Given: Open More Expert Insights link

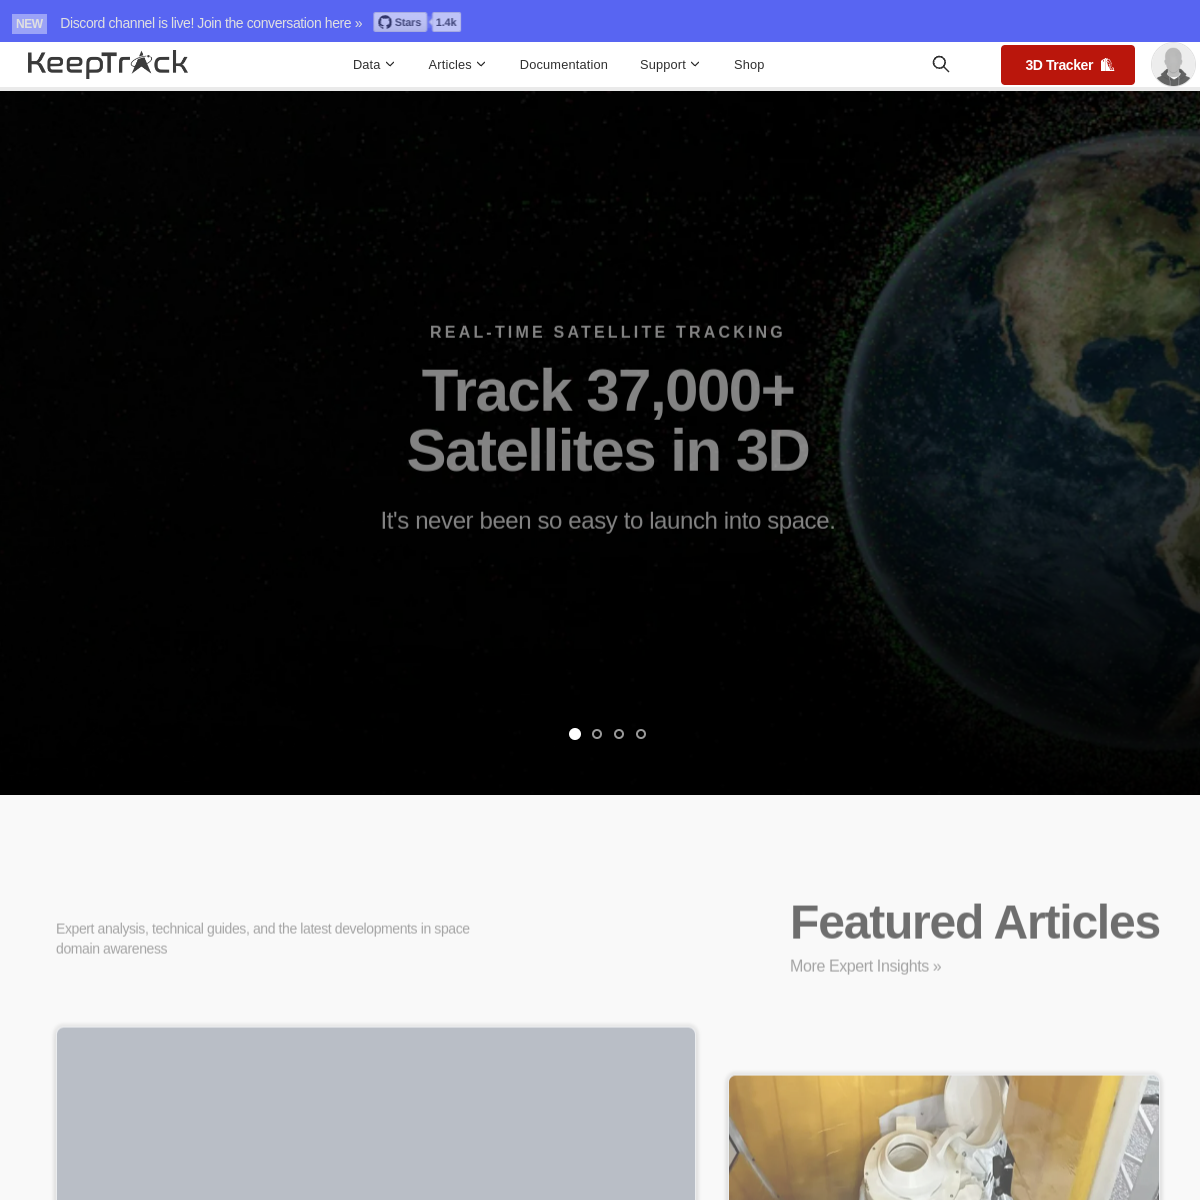Looking at the screenshot, I should point(865,965).
